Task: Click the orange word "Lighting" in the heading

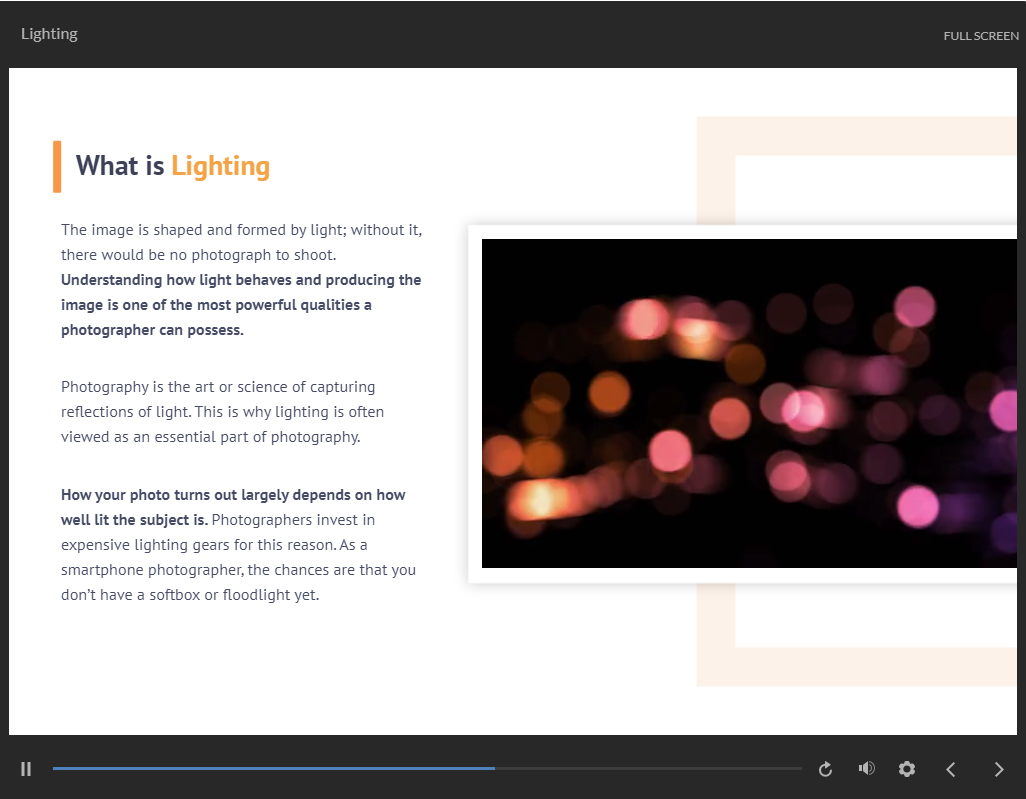Action: [x=220, y=166]
